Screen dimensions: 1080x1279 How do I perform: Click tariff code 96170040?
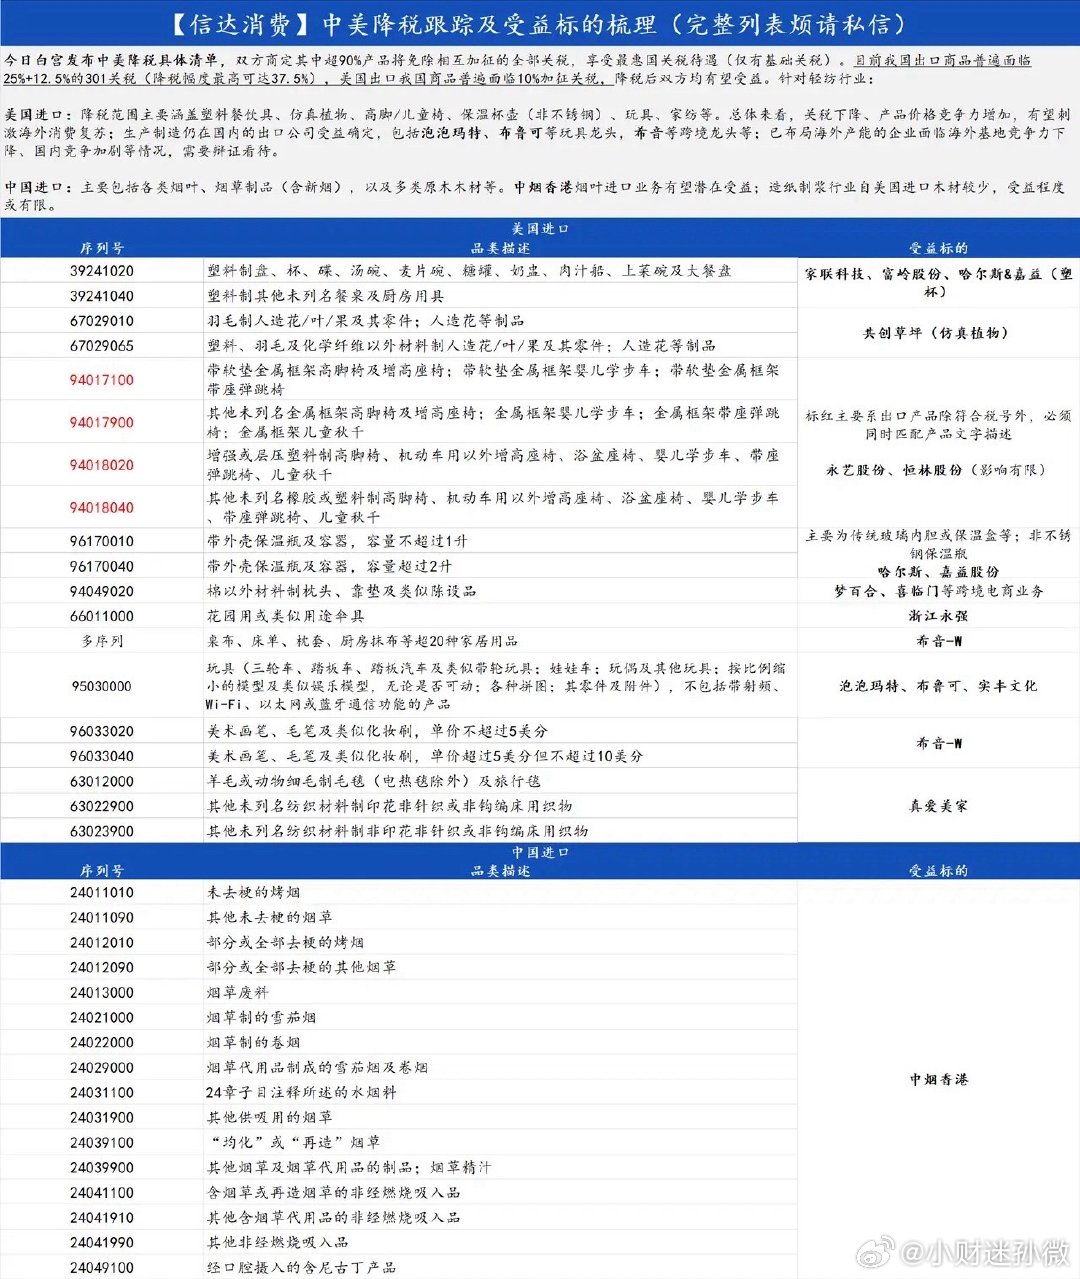pos(102,566)
